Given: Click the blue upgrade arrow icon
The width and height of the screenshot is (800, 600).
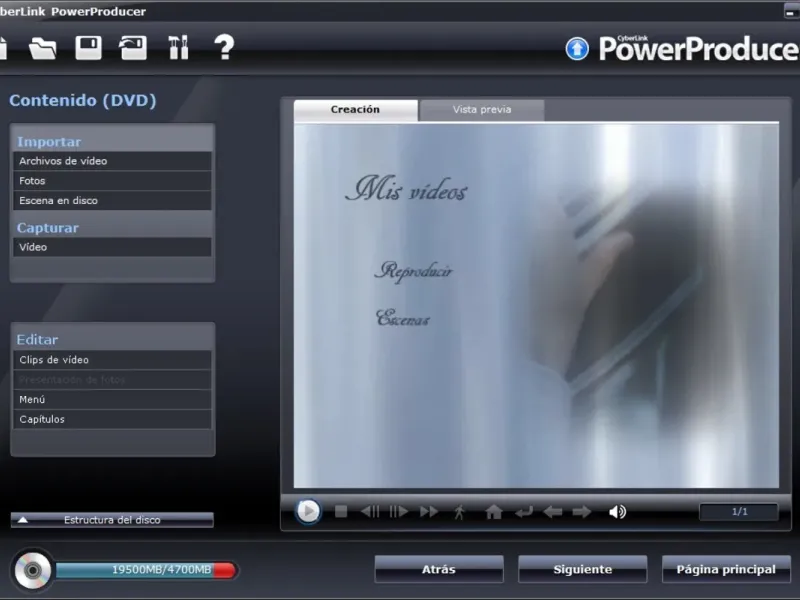Looking at the screenshot, I should pyautogui.click(x=577, y=49).
